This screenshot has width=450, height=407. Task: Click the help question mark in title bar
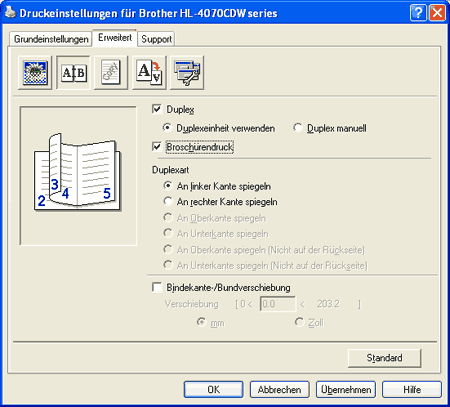click(x=418, y=13)
